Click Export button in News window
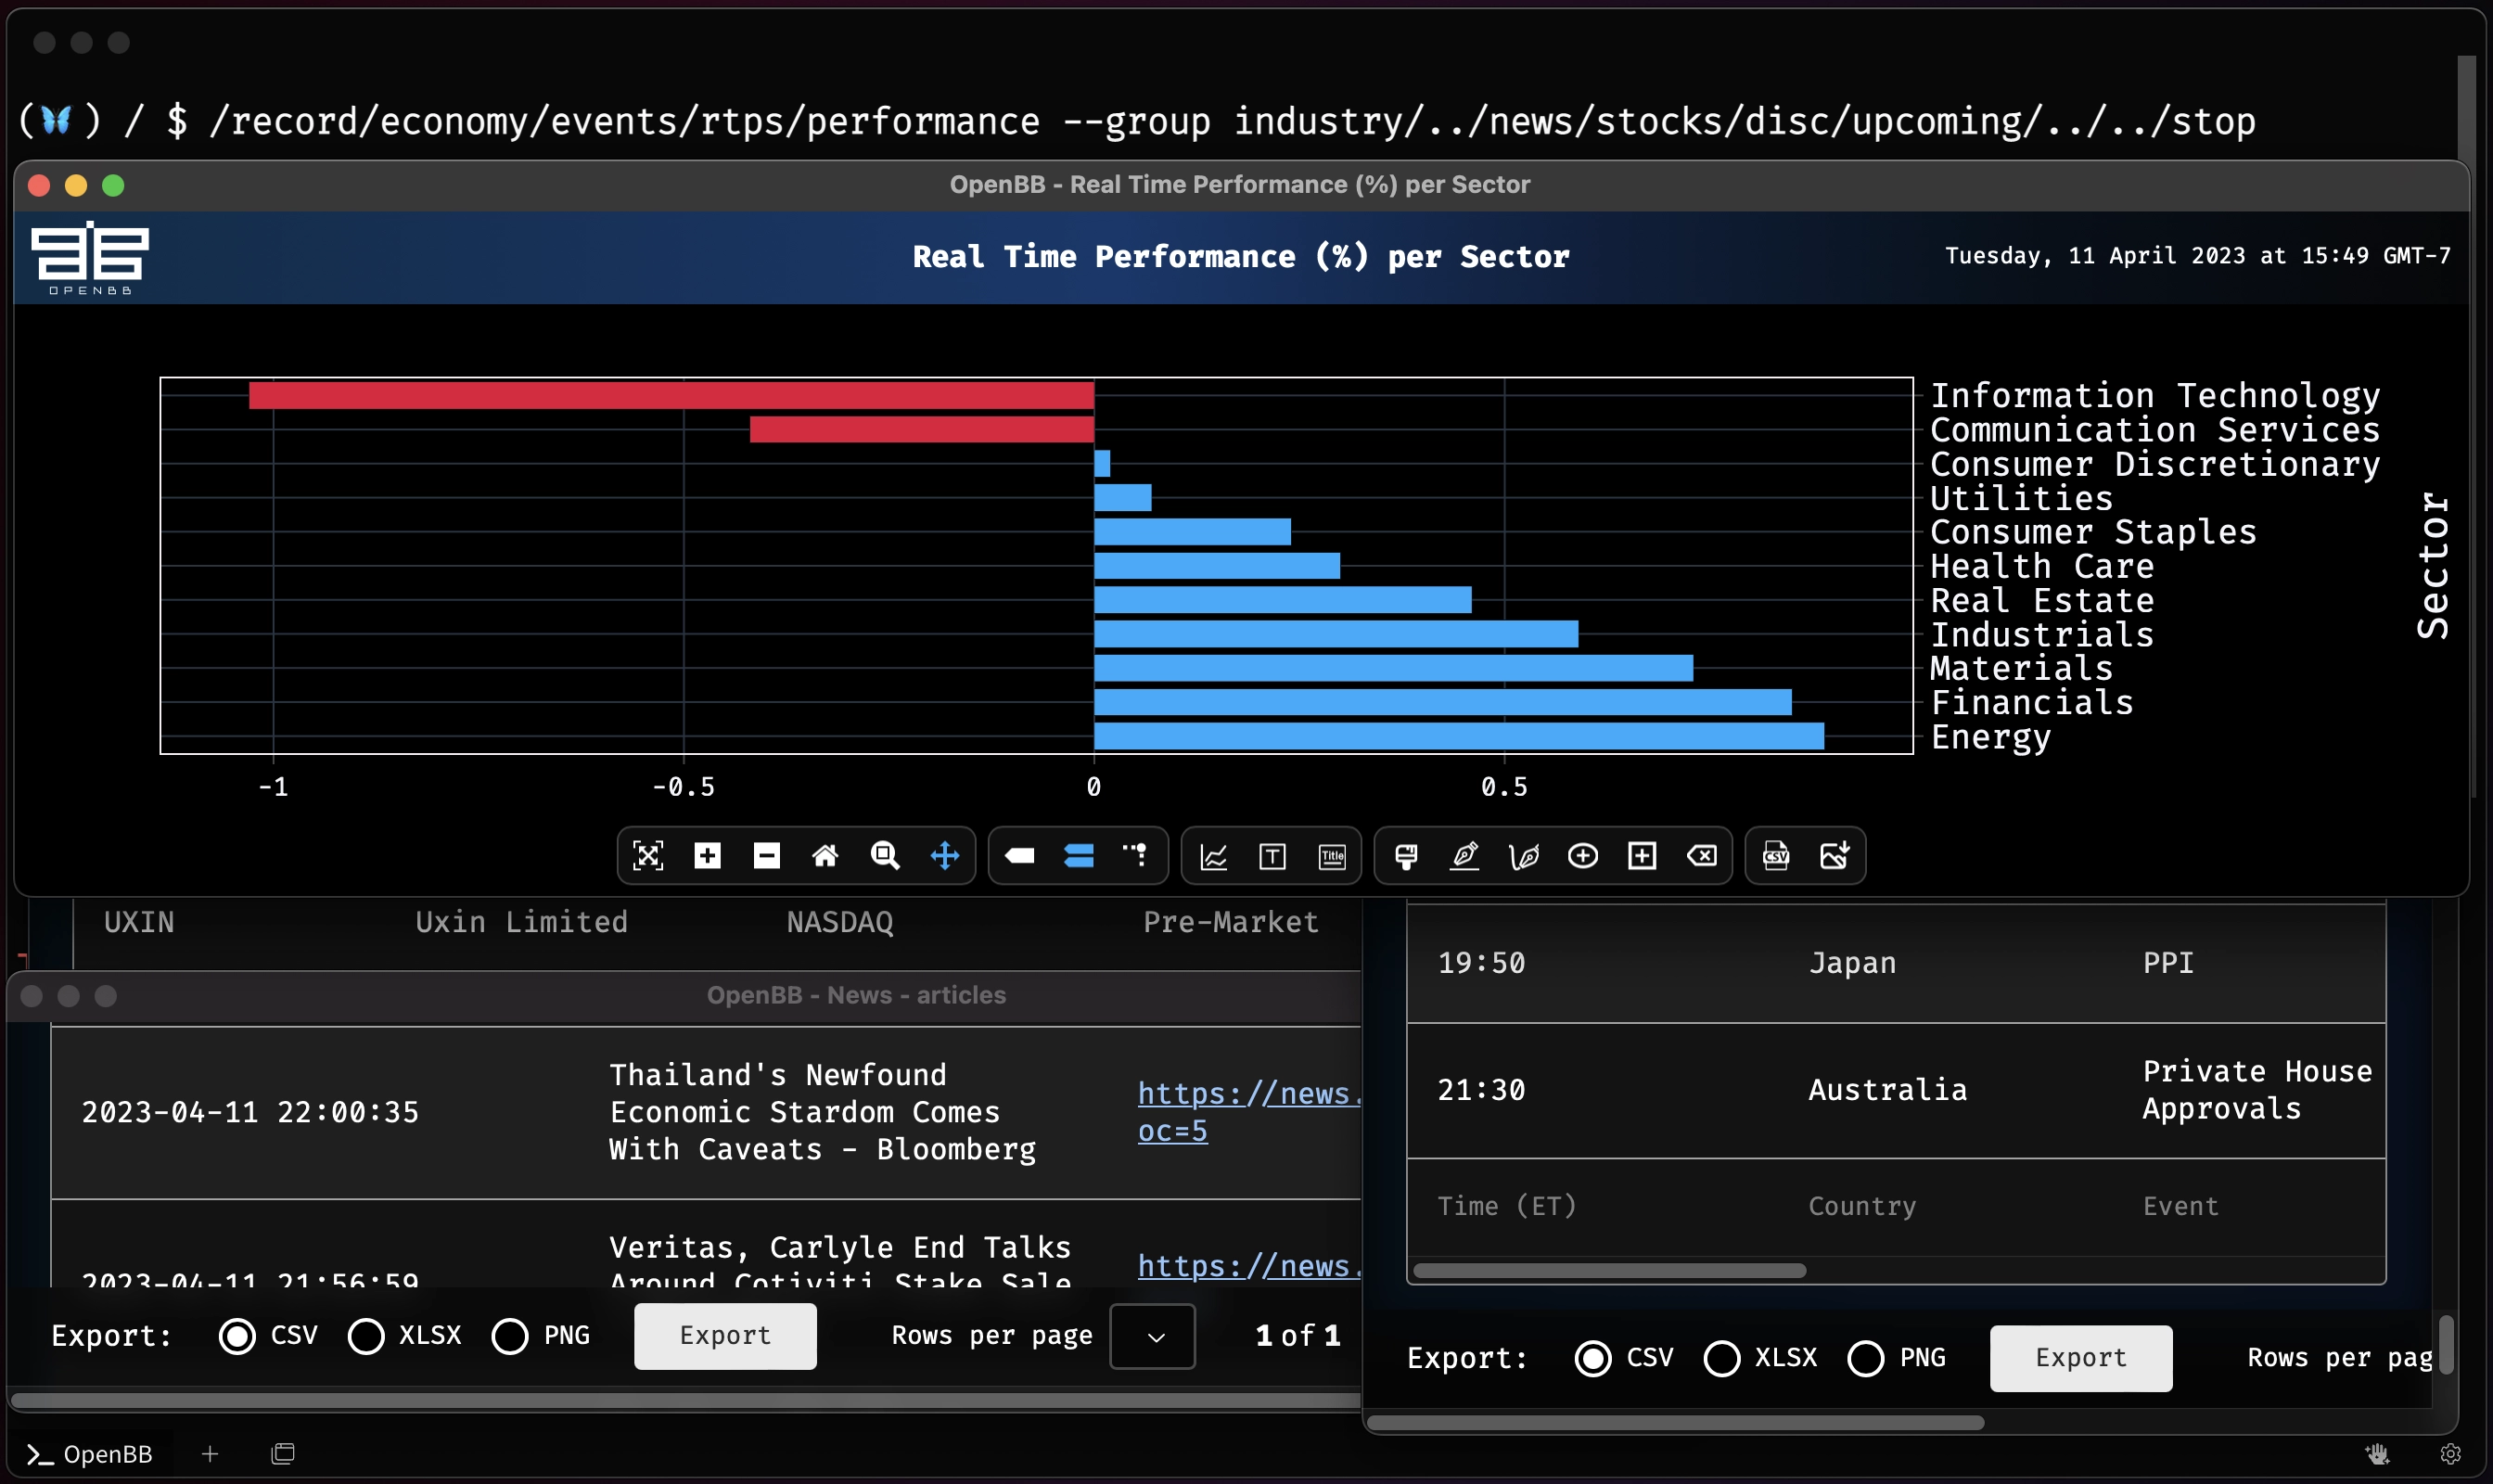The image size is (2493, 1484). pos(725,1336)
